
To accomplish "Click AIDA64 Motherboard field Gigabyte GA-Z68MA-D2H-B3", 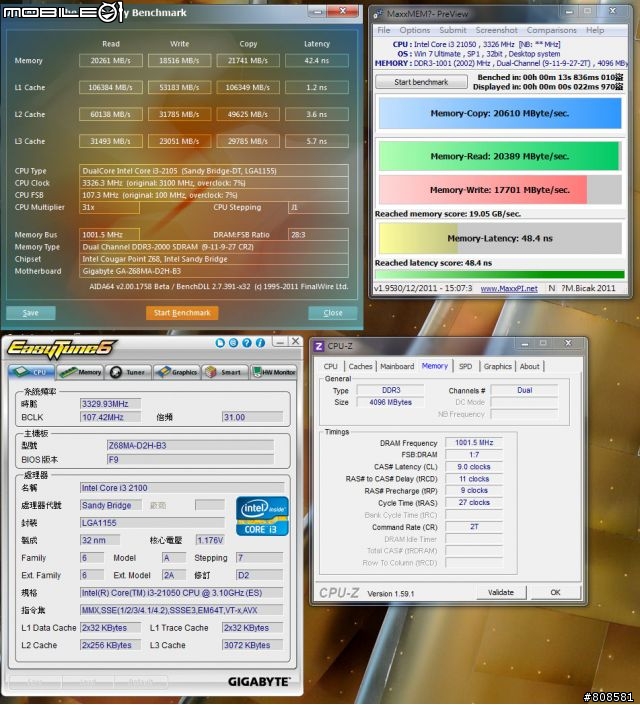I will (214, 271).
